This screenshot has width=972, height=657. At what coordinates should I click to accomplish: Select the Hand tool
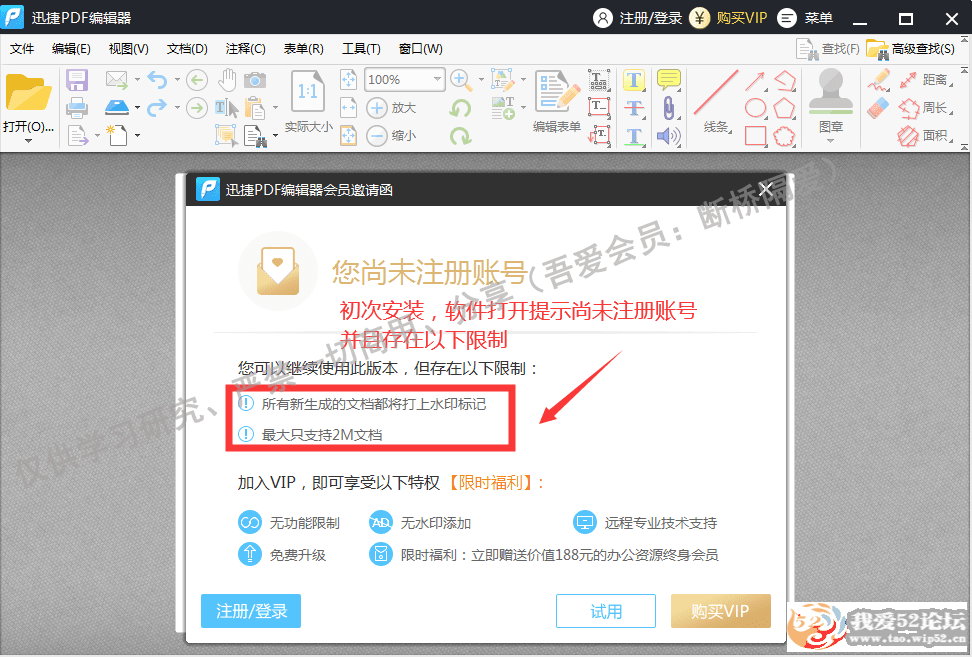click(x=228, y=80)
